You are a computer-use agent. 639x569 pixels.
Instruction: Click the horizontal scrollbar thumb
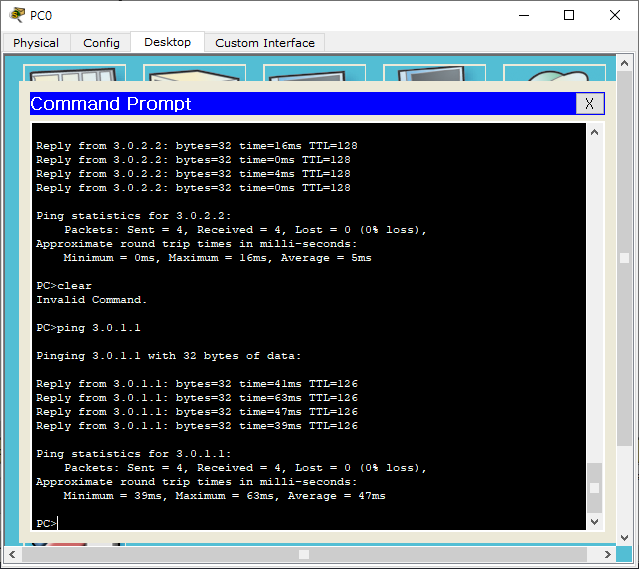click(304, 554)
